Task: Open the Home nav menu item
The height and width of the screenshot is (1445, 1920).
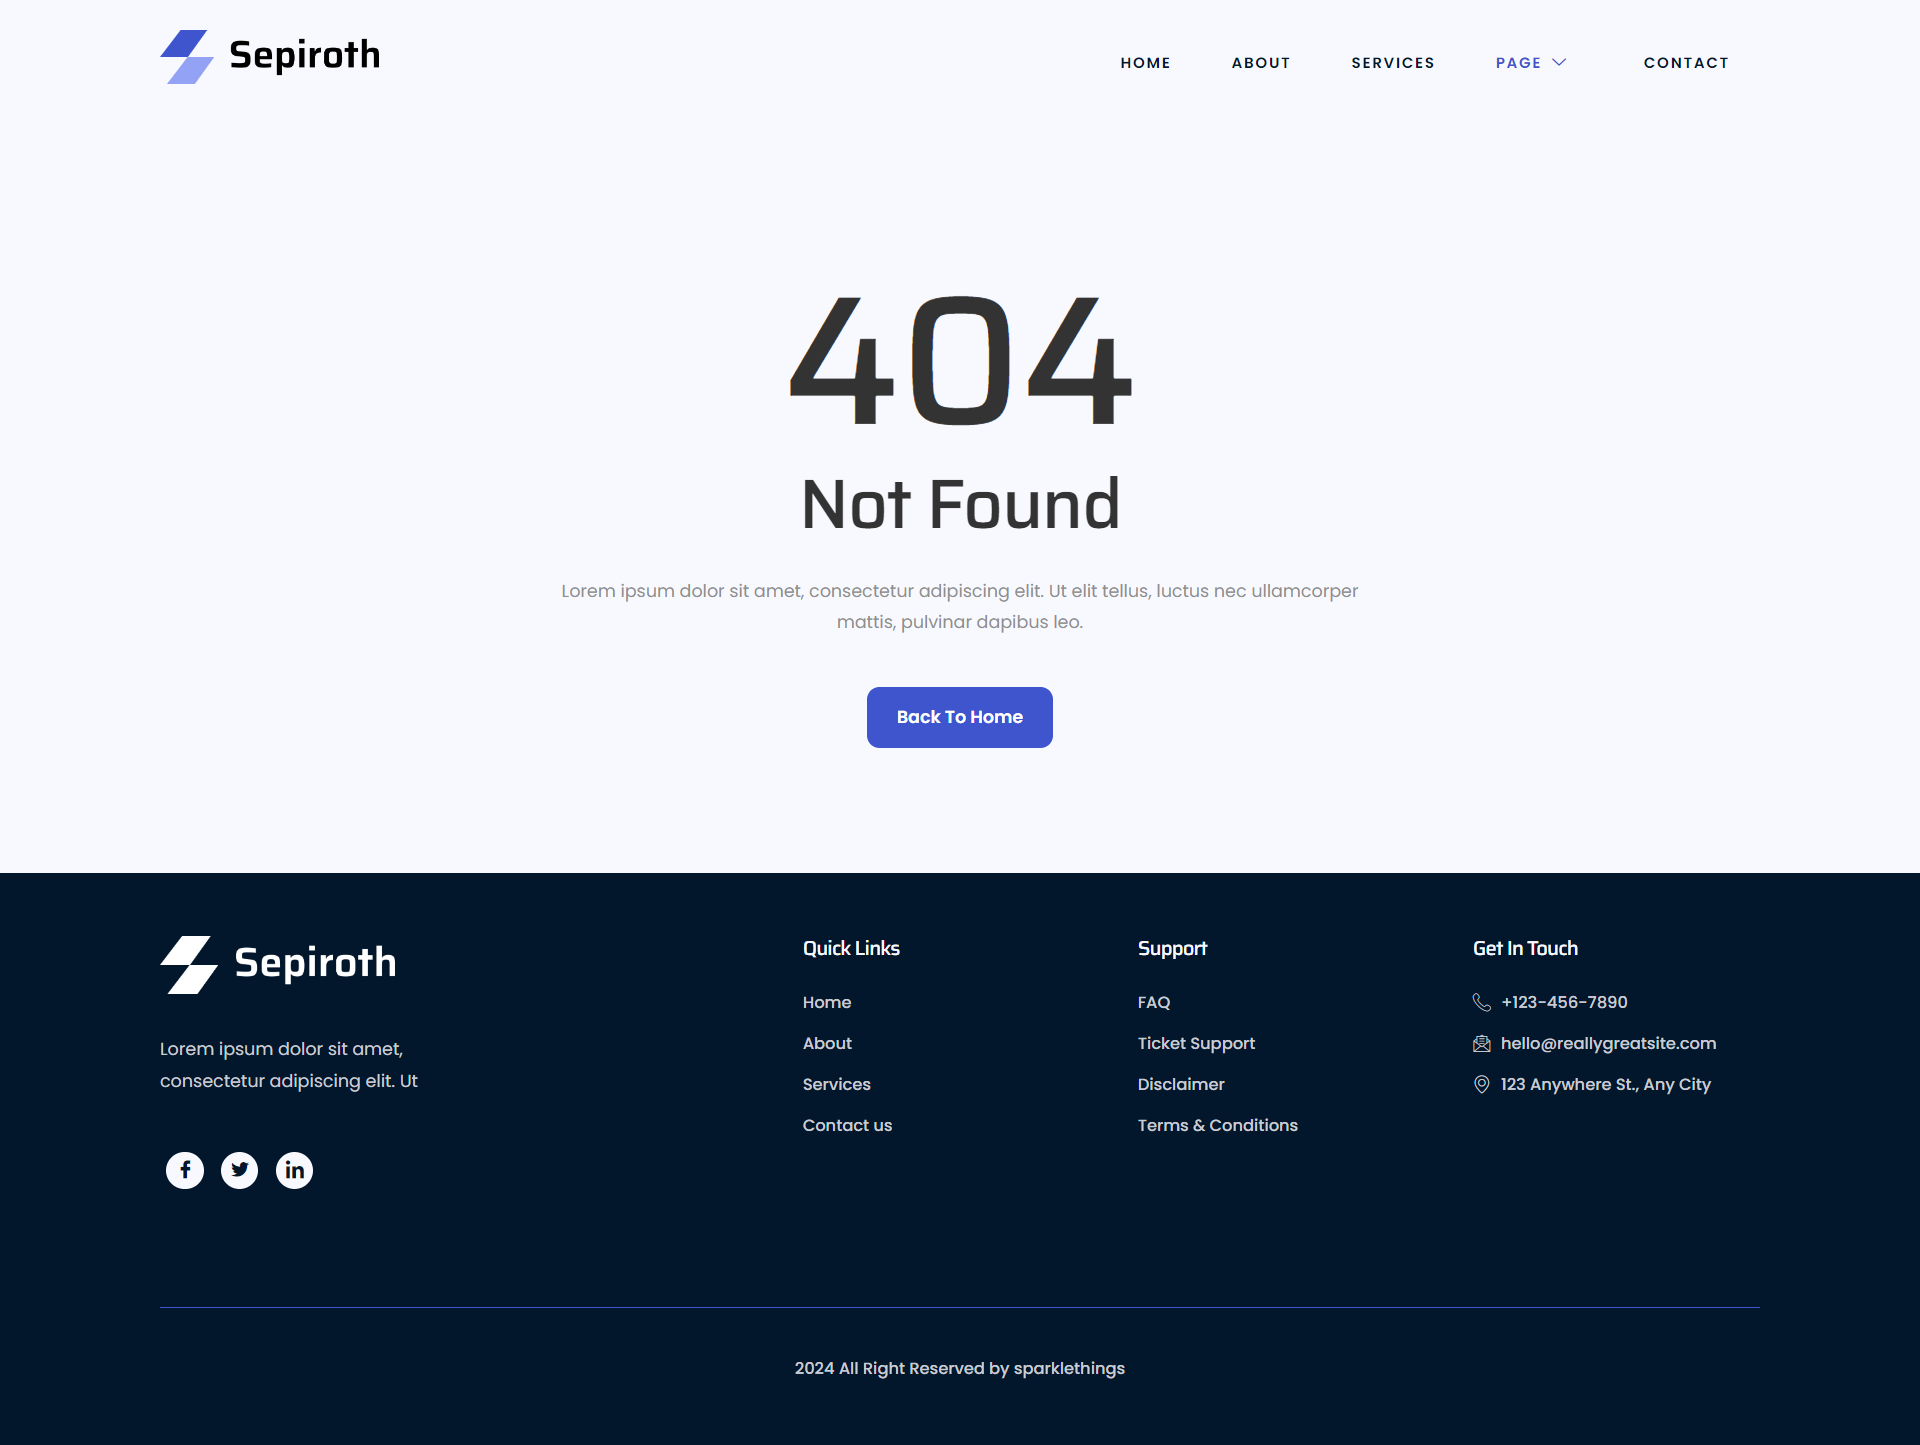Action: pos(1145,63)
